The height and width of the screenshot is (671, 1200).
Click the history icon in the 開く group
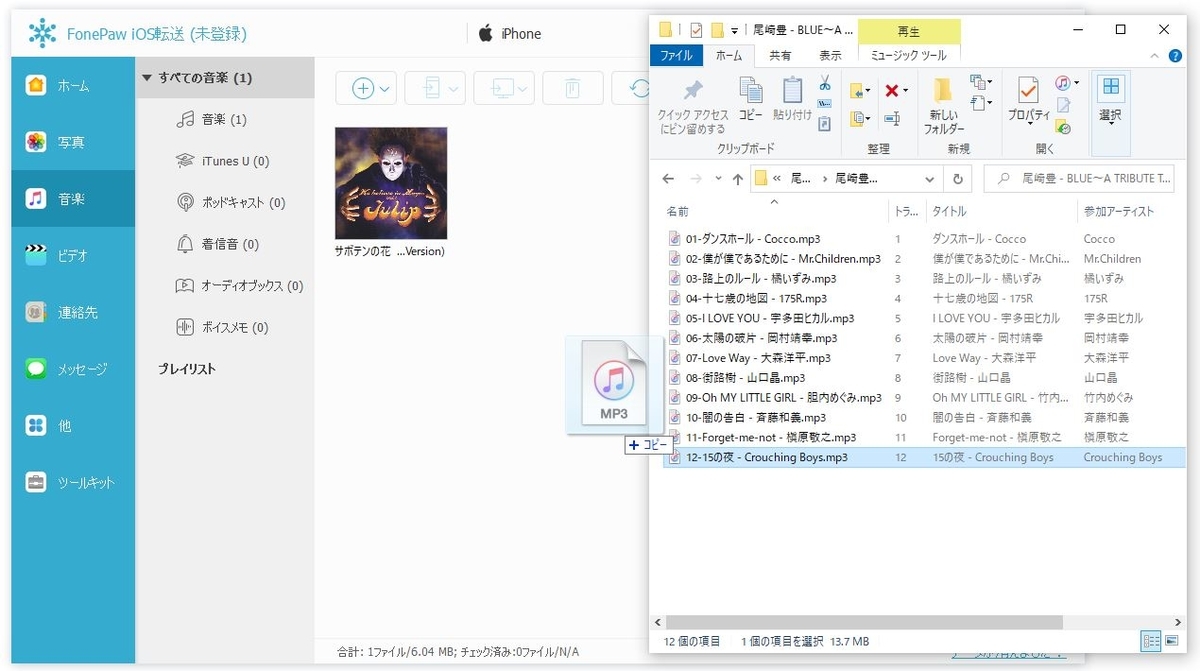click(x=1063, y=127)
